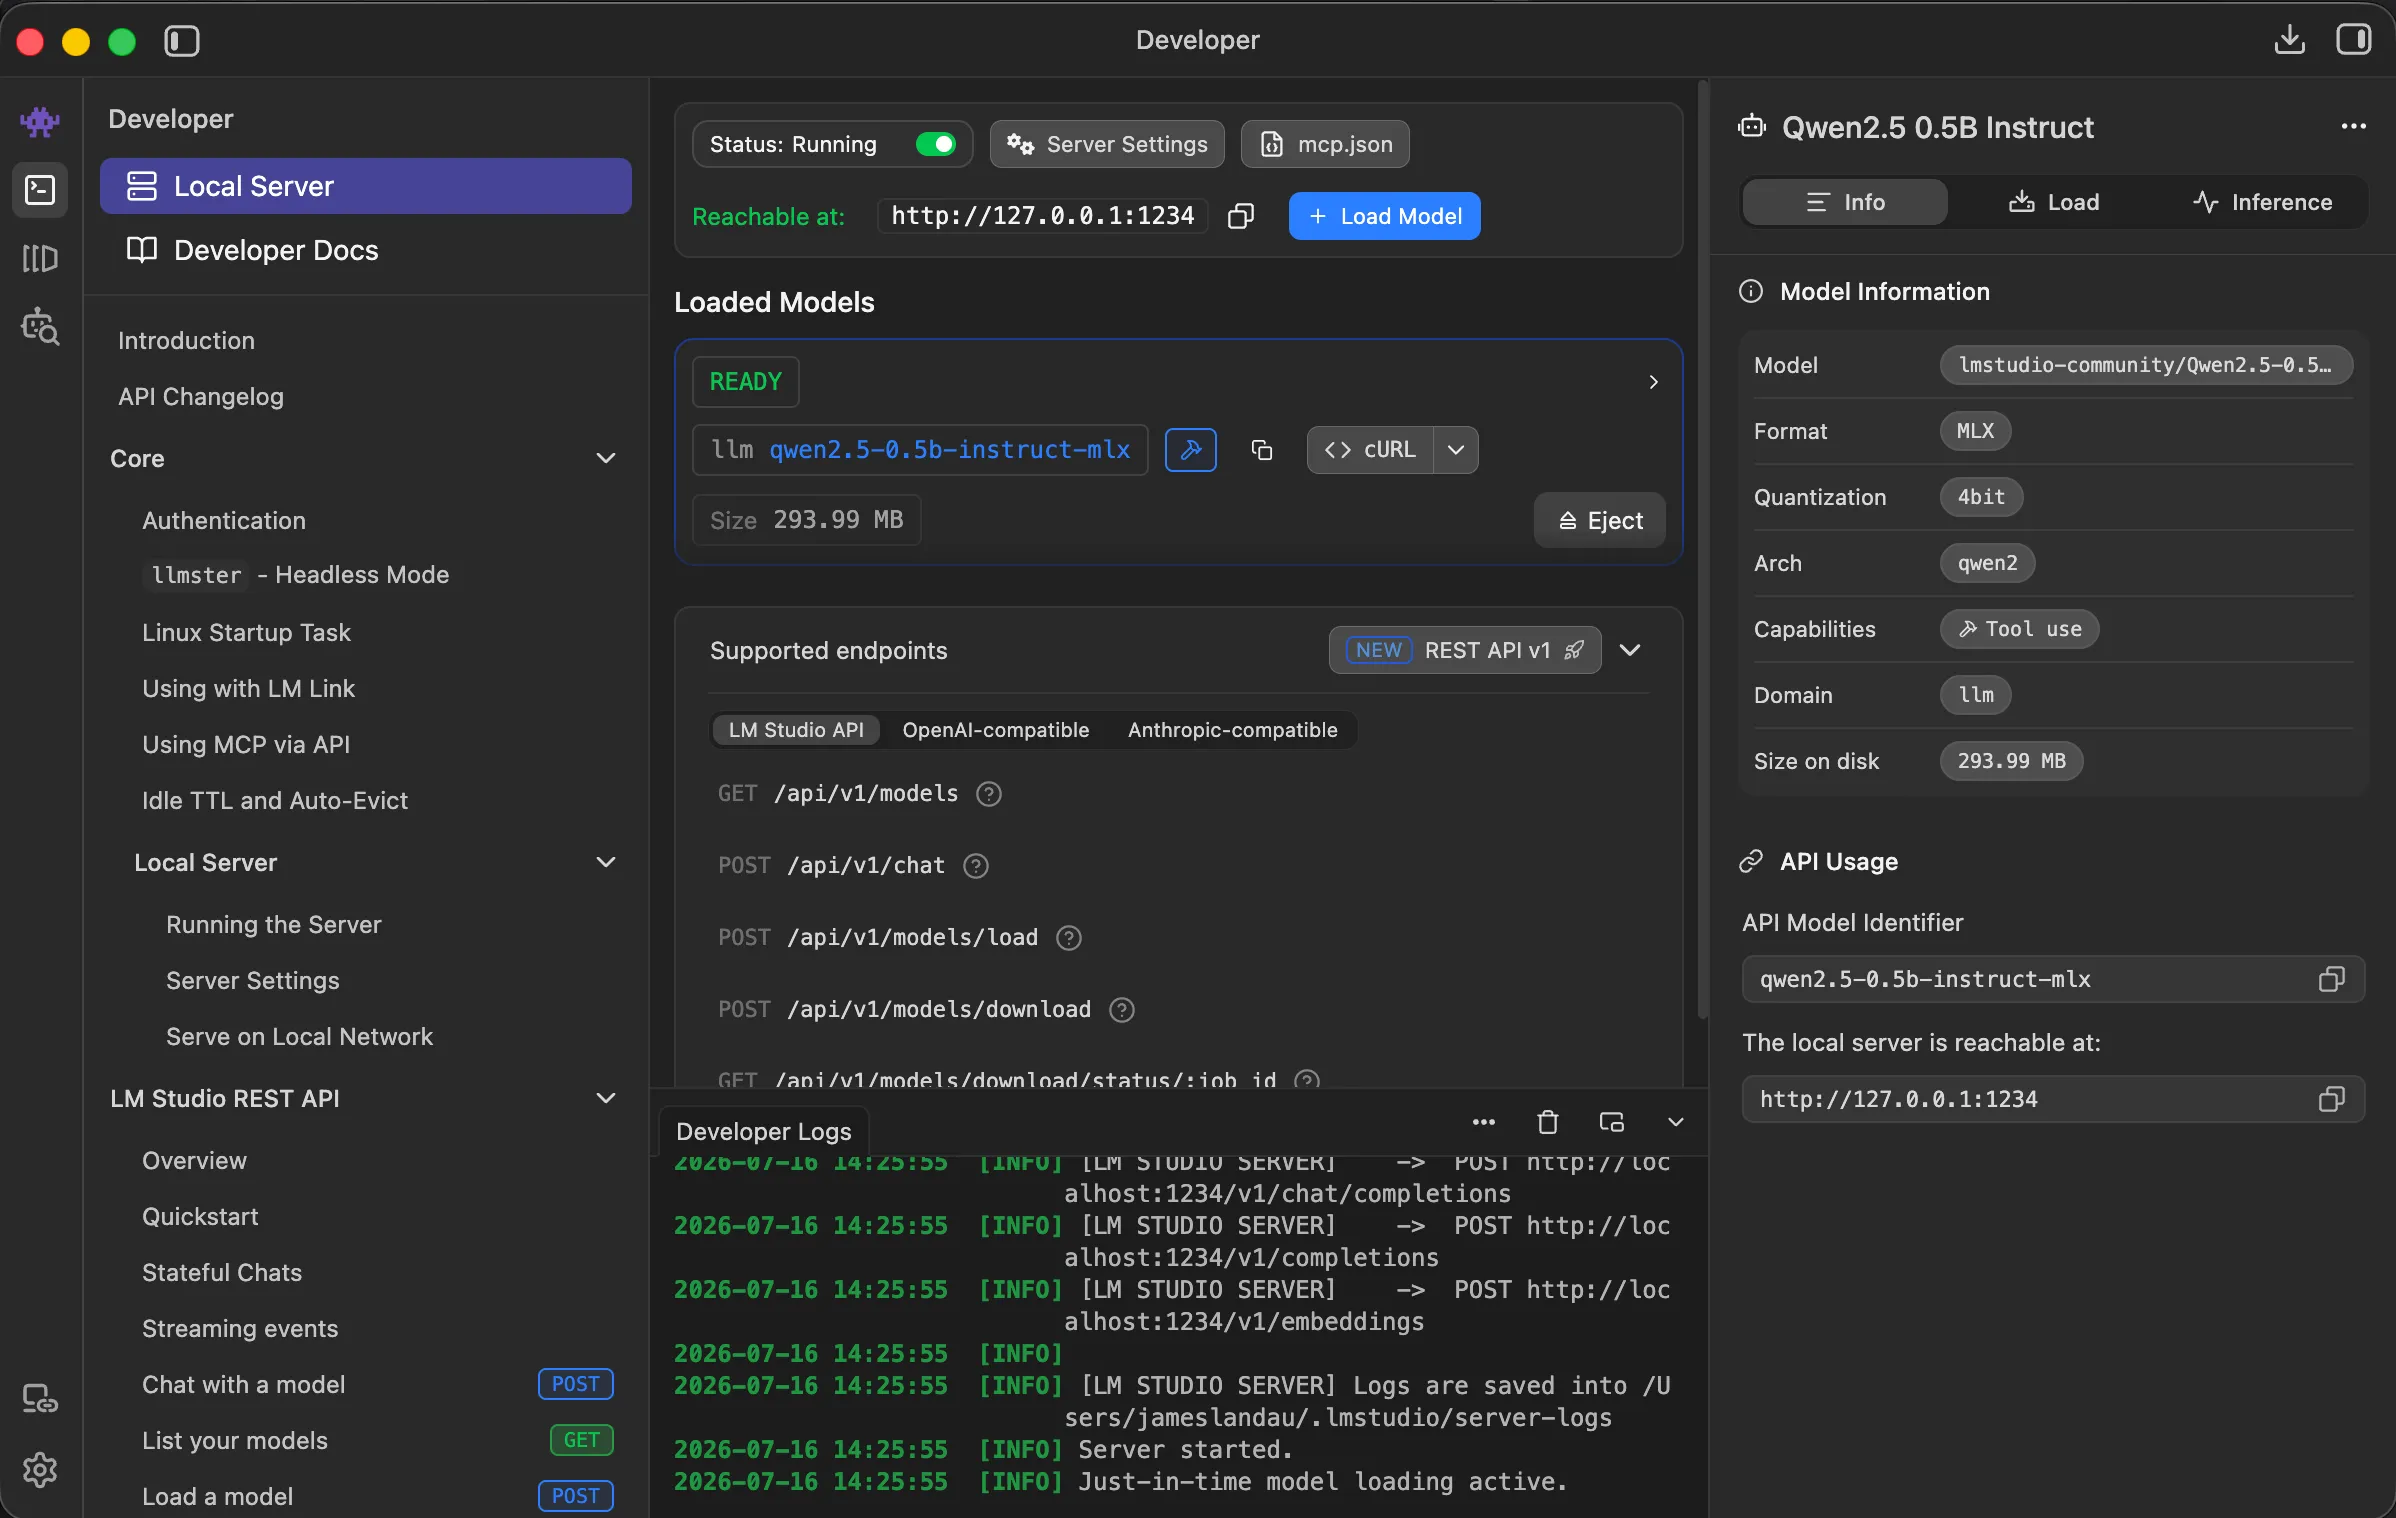Switch to the Load tab
This screenshot has width=2396, height=1518.
(x=2054, y=202)
